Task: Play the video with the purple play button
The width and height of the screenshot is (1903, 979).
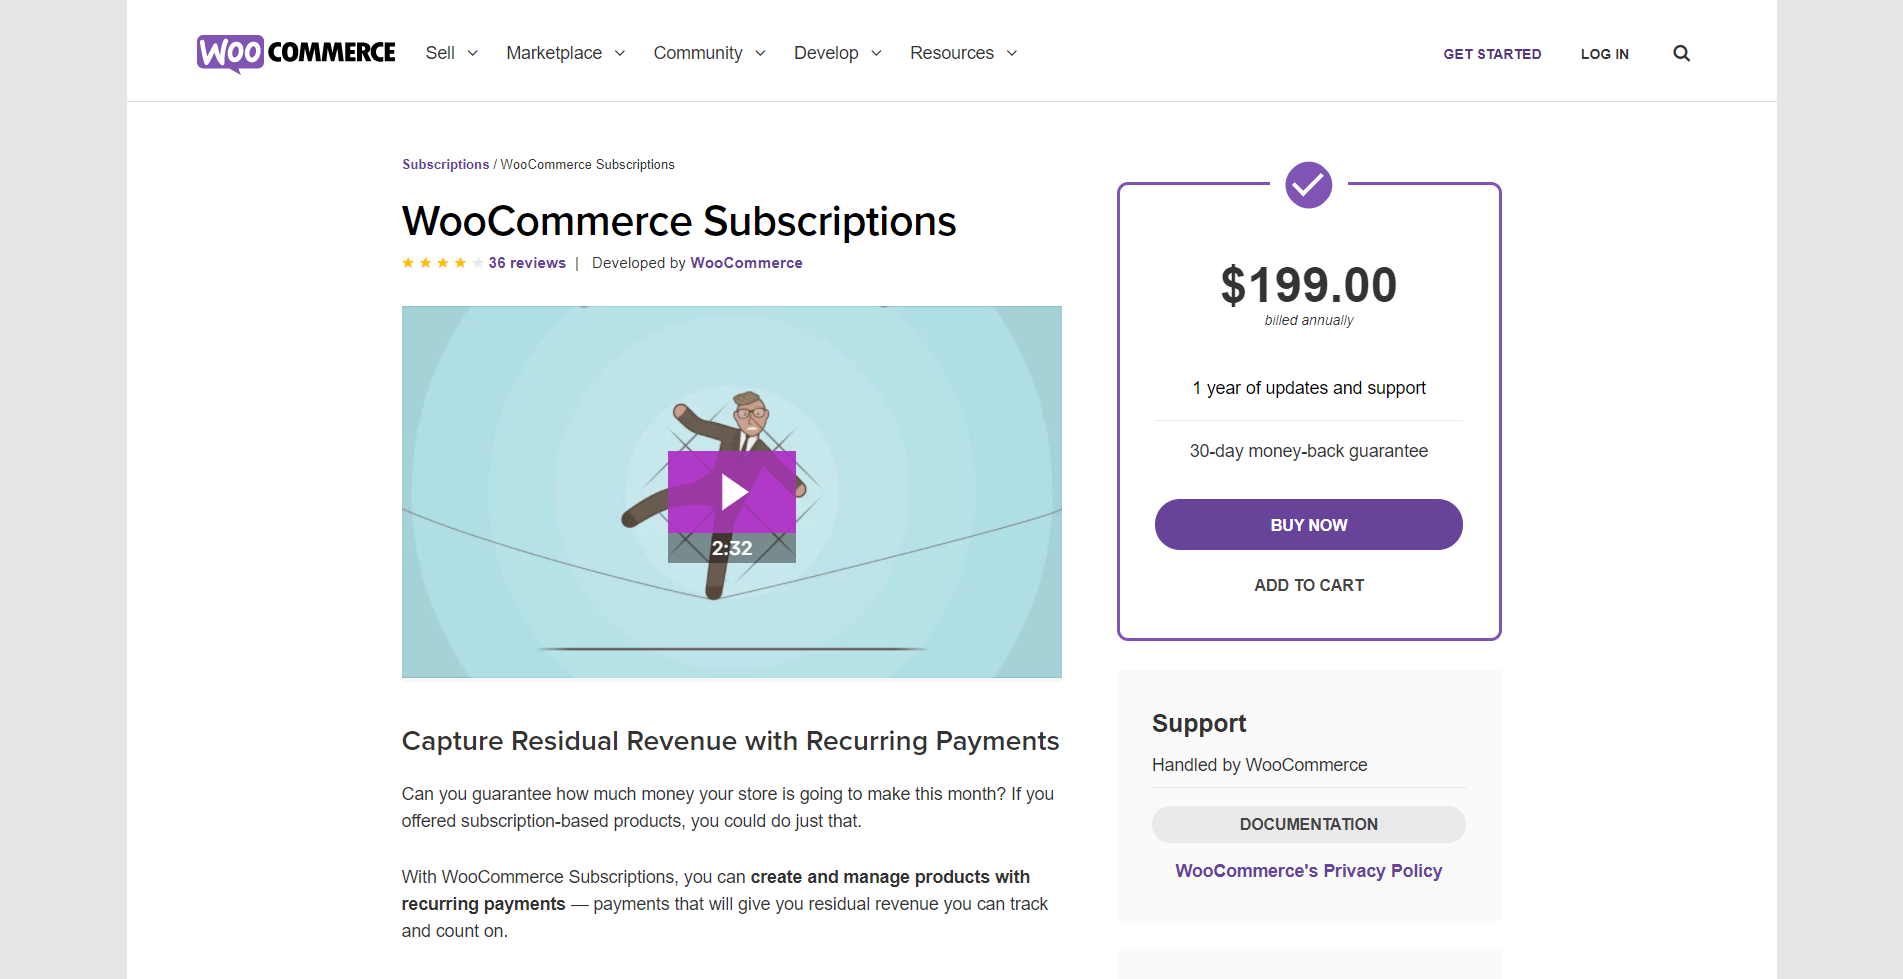Action: [x=732, y=492]
